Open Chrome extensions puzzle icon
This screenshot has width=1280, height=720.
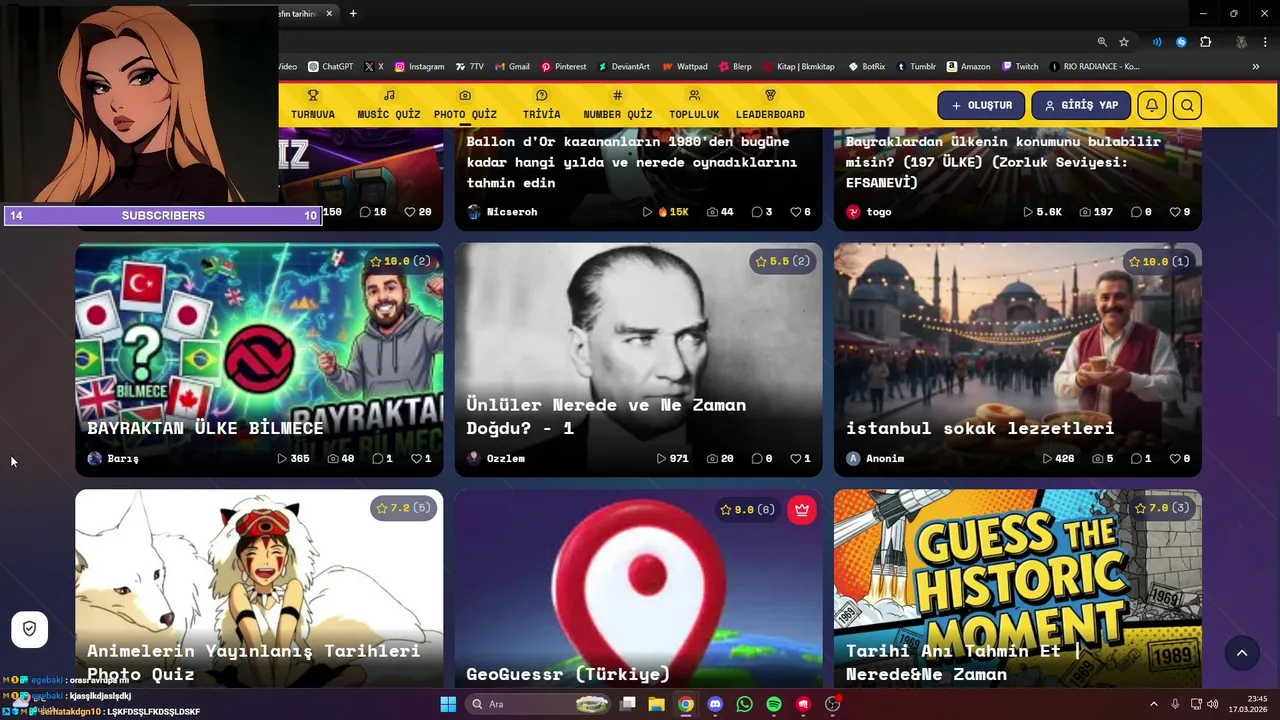click(x=1206, y=42)
